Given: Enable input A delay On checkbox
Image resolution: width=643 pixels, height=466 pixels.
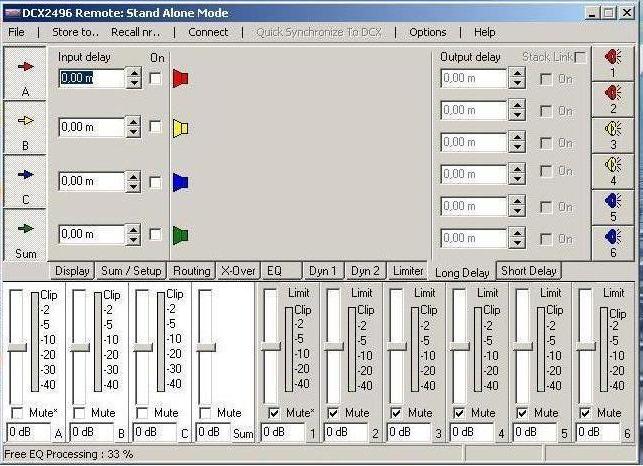Looking at the screenshot, I should click(155, 78).
